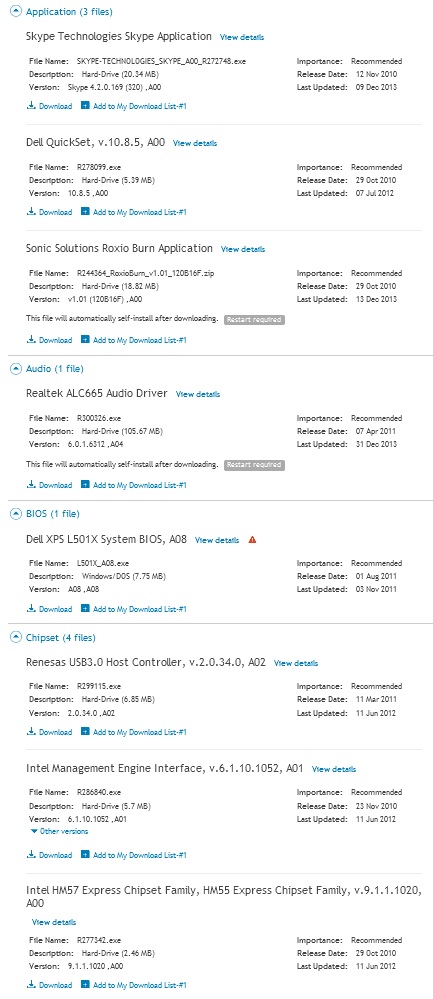This screenshot has height=999, width=433.
Task: Click download icon for Skype Application
Action: pos(31,106)
